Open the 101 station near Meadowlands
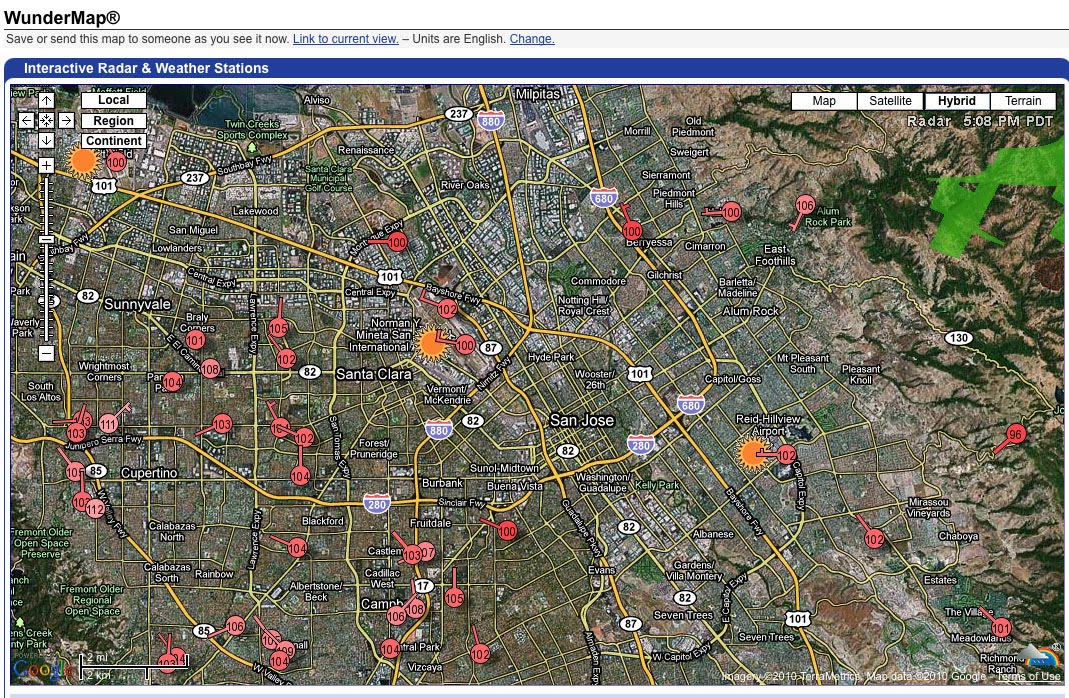This screenshot has width=1069, height=698. [1001, 627]
